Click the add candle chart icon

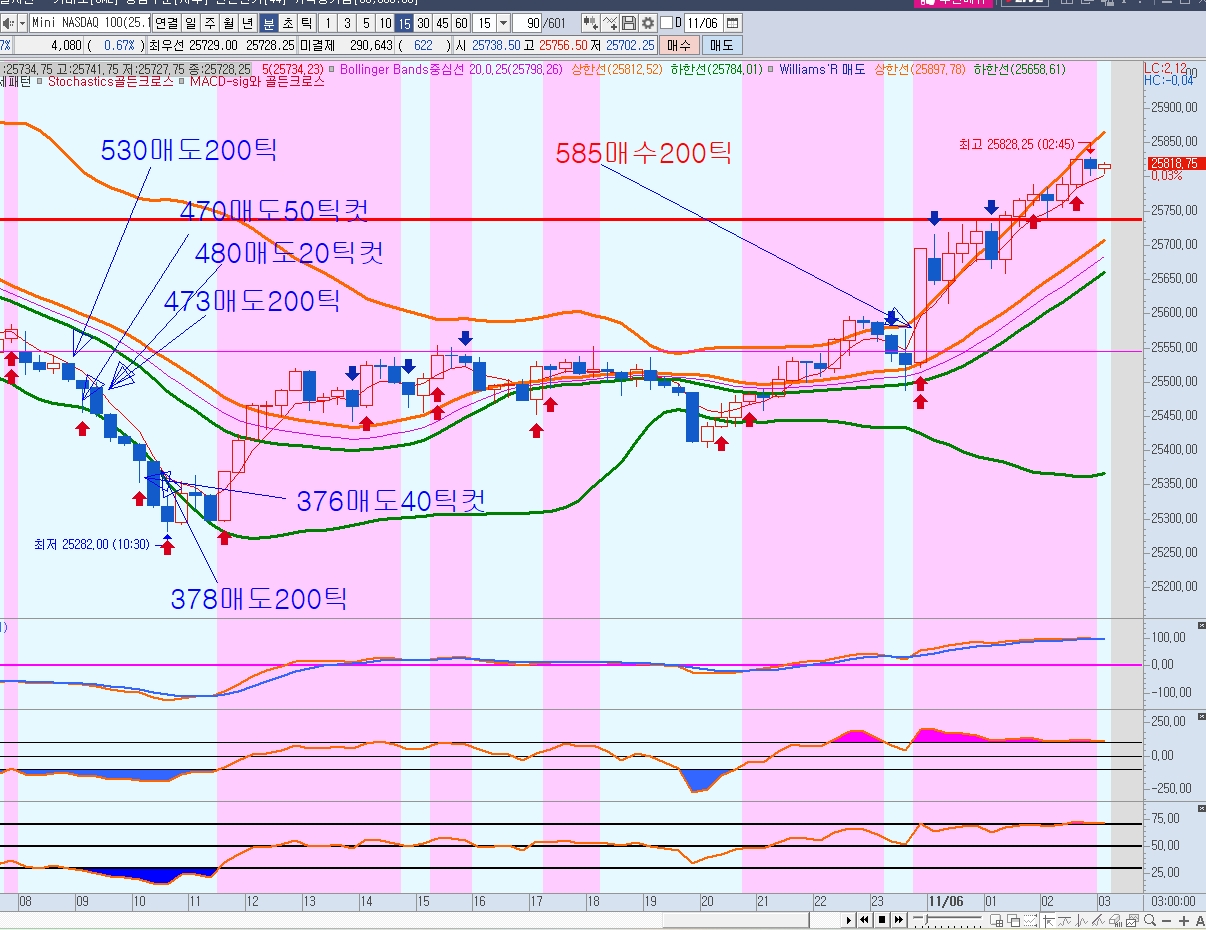click(x=590, y=23)
